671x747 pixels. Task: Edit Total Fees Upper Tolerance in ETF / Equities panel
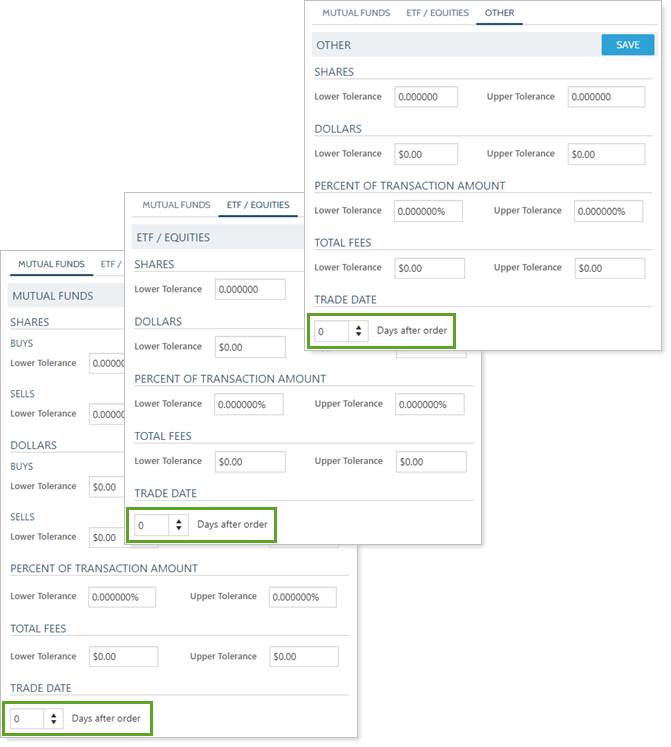click(x=431, y=461)
